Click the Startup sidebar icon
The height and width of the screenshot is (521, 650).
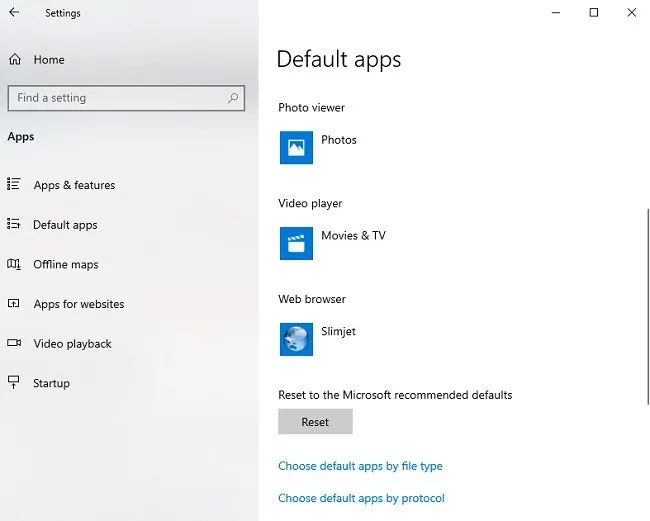tap(14, 382)
